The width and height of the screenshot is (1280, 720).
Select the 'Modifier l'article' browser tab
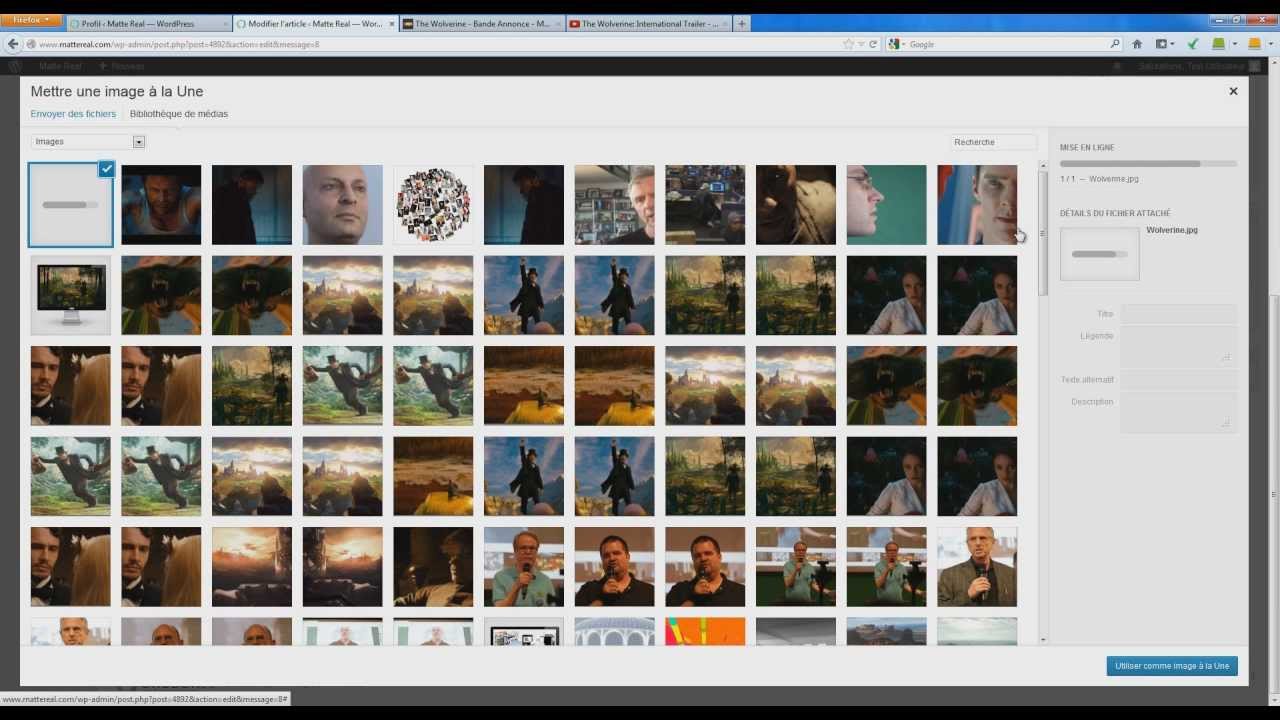(315, 24)
